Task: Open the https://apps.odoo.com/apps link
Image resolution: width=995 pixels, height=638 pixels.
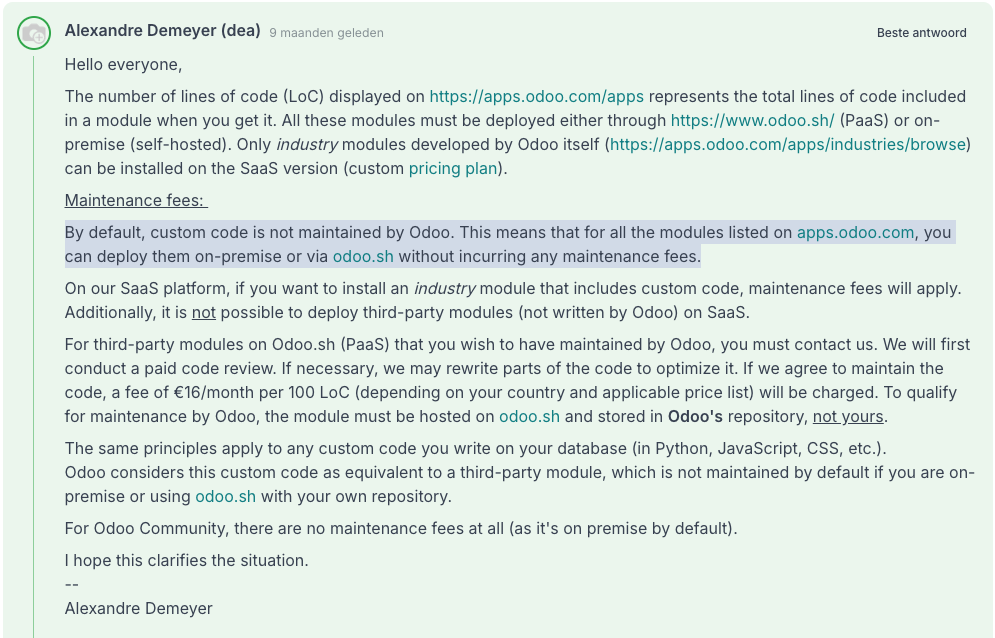Action: tap(536, 97)
